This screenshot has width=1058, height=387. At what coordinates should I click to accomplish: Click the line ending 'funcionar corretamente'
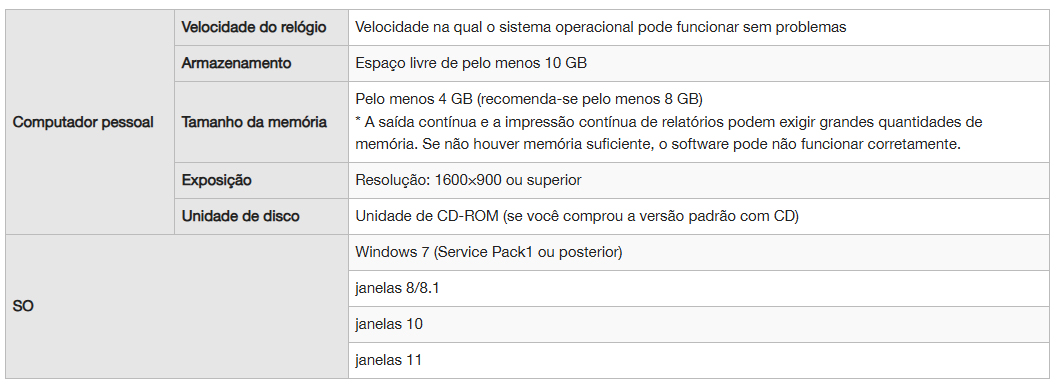pyautogui.click(x=658, y=145)
